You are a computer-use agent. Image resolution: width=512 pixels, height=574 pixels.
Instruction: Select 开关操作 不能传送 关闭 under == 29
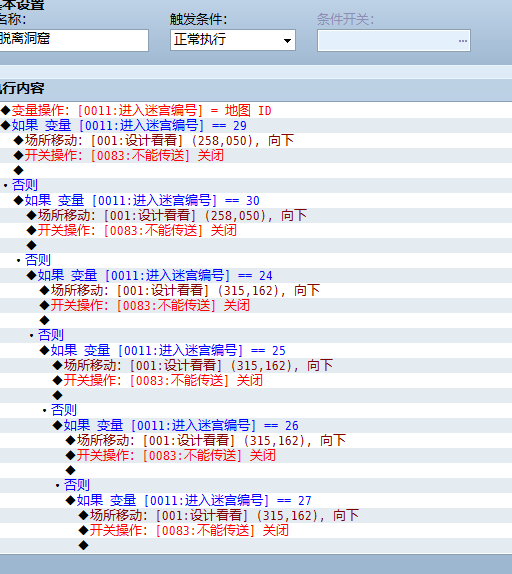256,155
